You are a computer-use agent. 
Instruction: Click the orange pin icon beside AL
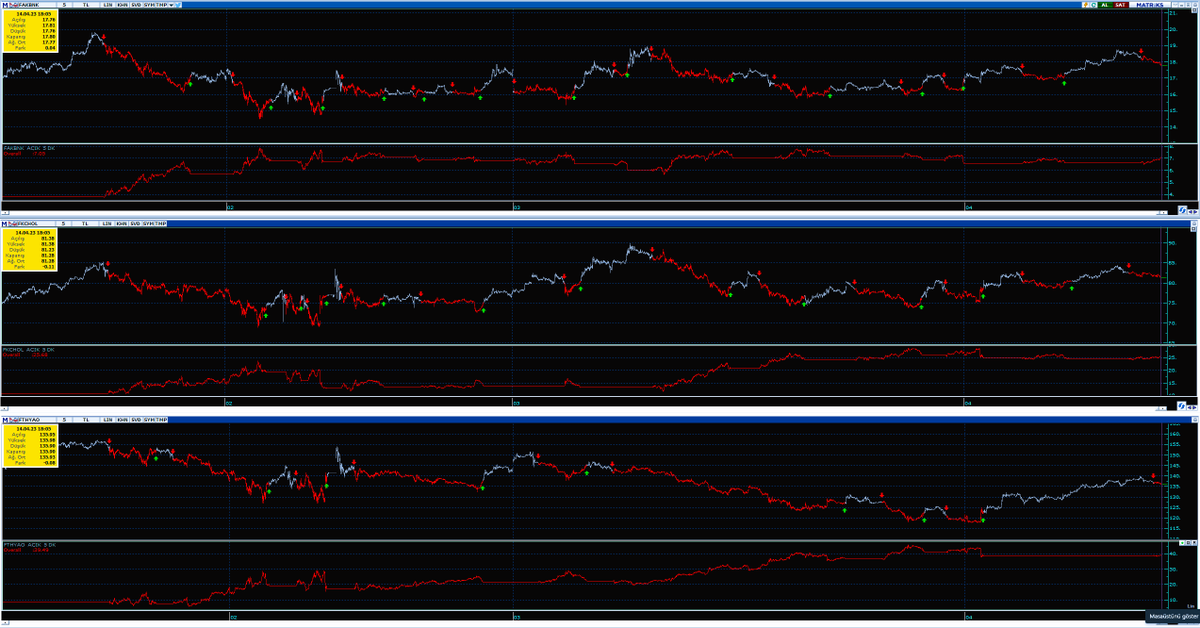point(1086,5)
